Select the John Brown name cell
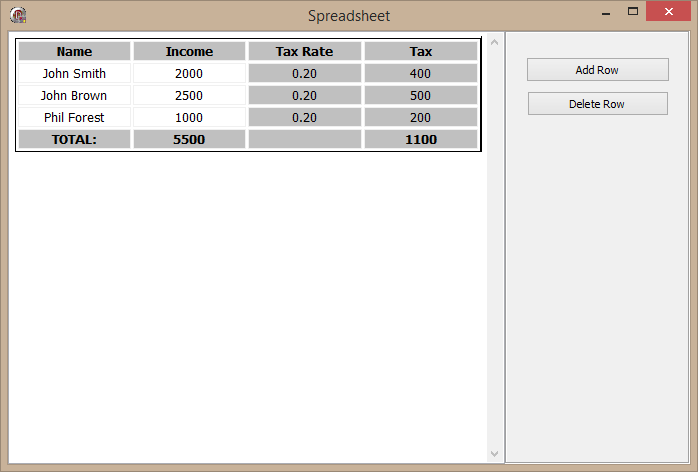 pos(74,95)
